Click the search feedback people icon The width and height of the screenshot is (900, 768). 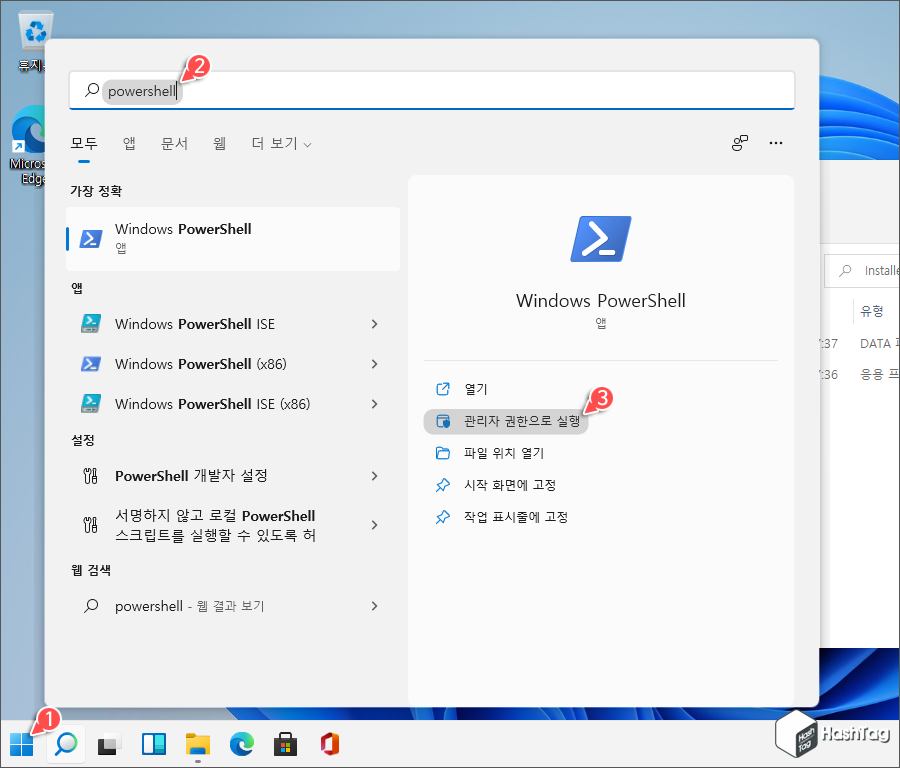coord(740,143)
